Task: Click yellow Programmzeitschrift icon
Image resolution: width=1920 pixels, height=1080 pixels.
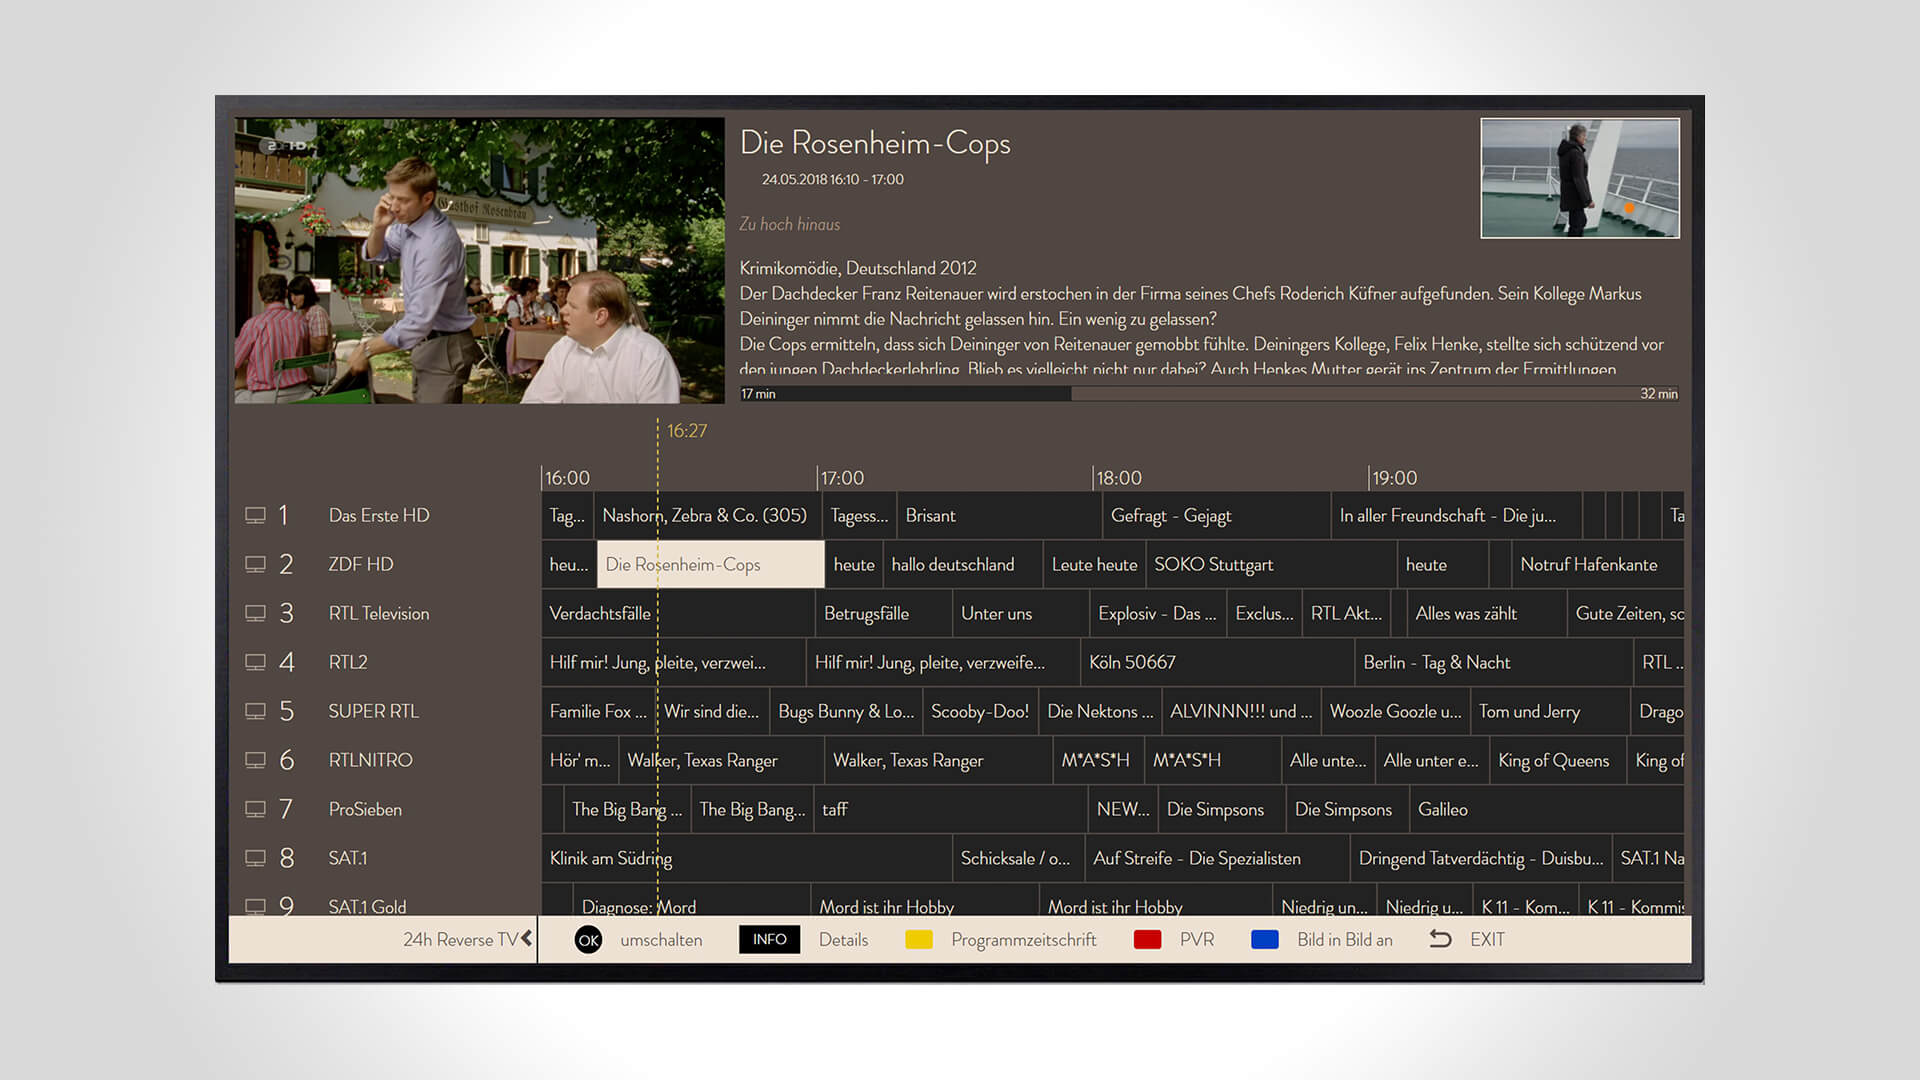Action: (915, 939)
